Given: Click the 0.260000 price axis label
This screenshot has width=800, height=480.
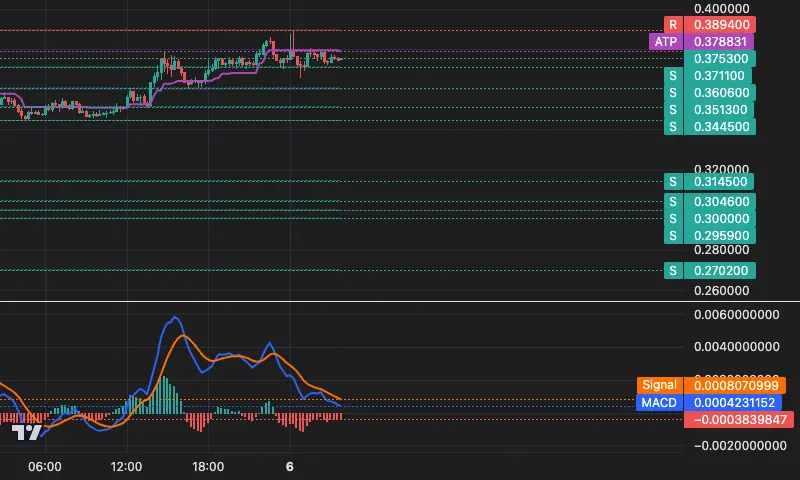Looking at the screenshot, I should tap(721, 291).
